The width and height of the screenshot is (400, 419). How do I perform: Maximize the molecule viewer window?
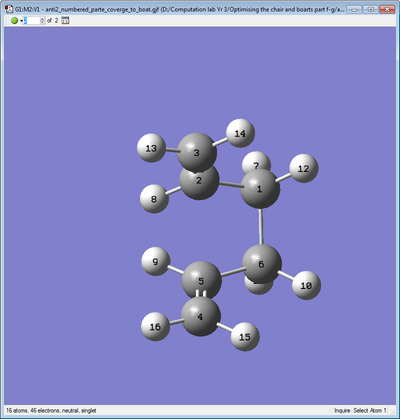click(x=371, y=9)
